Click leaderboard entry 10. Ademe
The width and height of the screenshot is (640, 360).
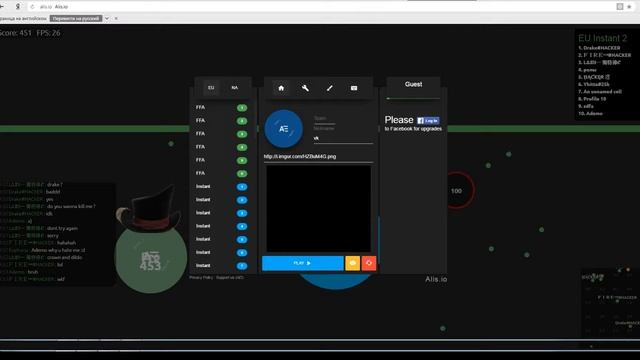(590, 113)
